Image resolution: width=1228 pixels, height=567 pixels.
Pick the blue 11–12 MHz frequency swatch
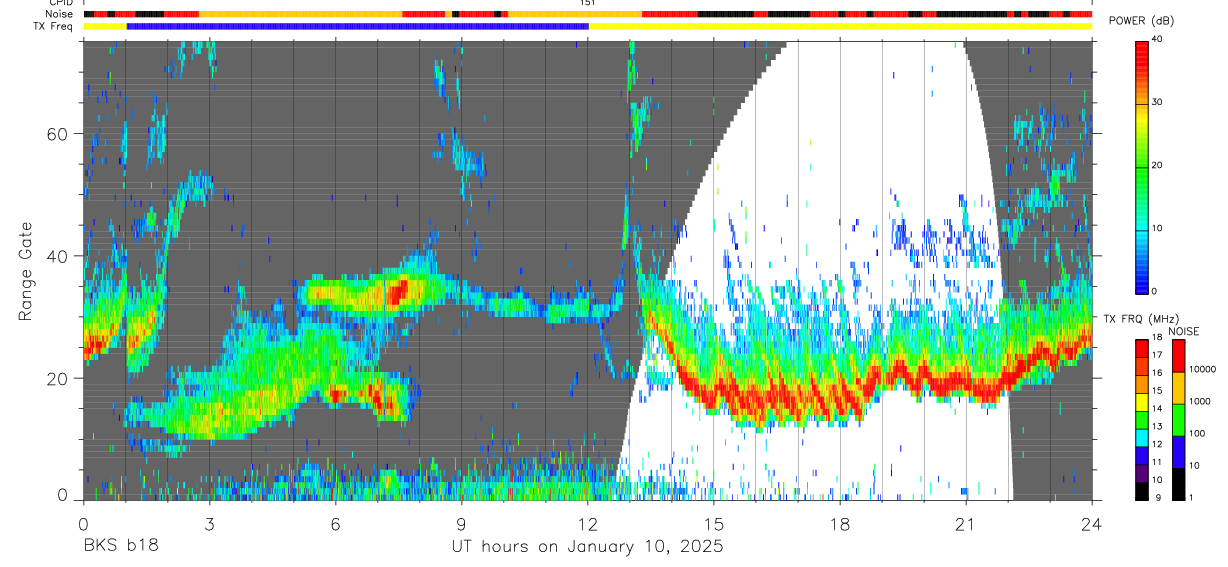click(1142, 455)
